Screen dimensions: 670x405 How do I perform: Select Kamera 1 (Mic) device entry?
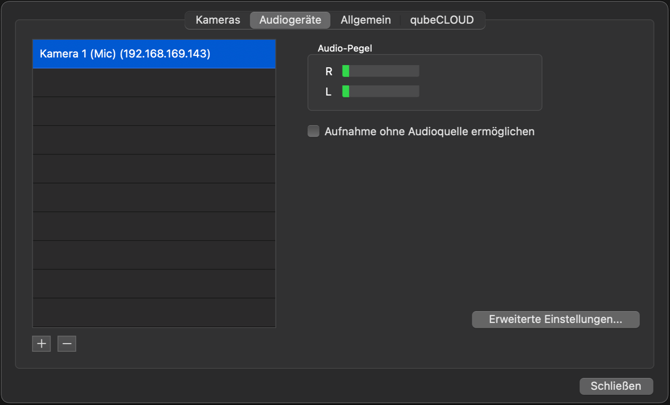(154, 54)
